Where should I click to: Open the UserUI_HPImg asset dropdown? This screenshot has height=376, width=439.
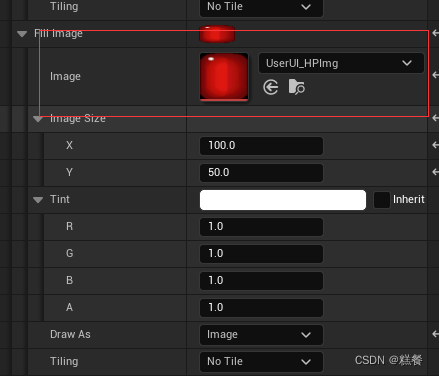[341, 63]
